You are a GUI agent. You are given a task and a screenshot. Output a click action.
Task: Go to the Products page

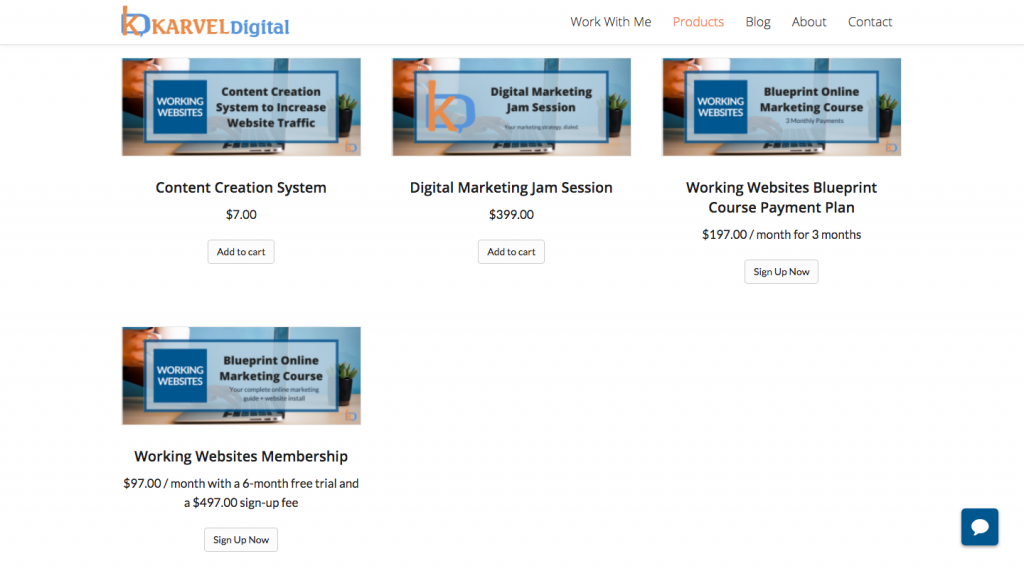(698, 22)
